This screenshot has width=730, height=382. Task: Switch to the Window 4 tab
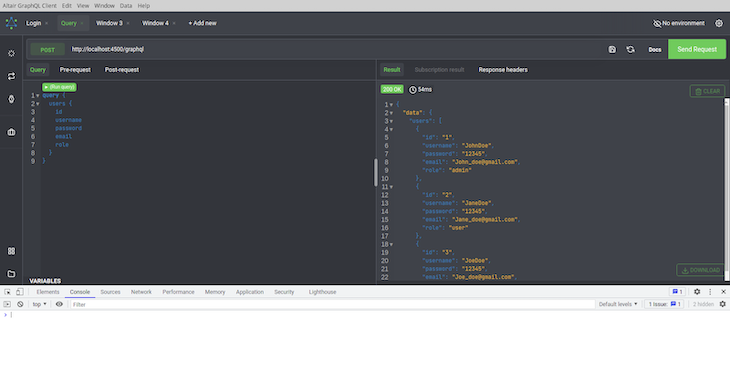coord(155,23)
